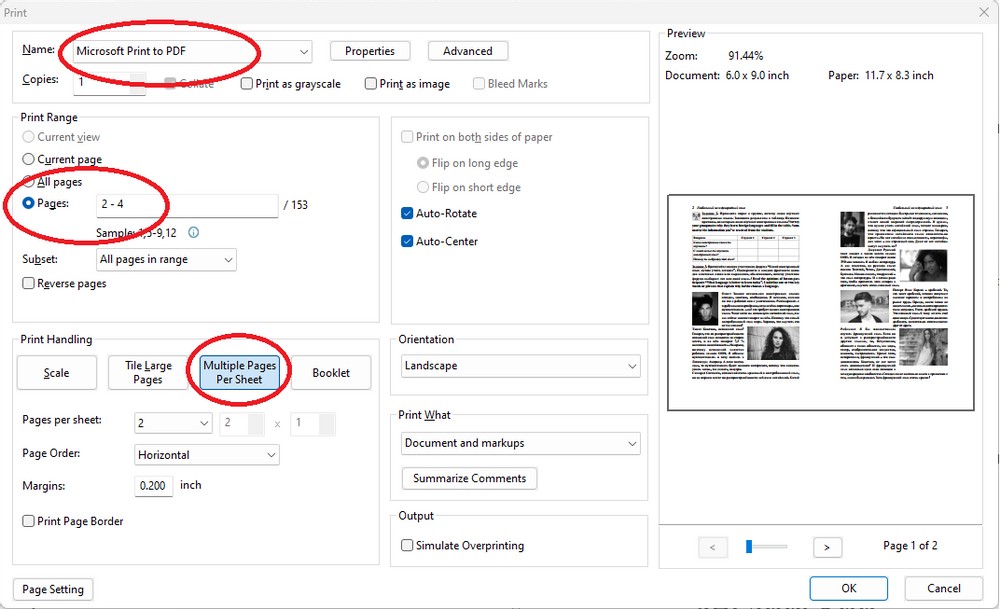
Task: Click the Pages range input field
Action: pyautogui.click(x=187, y=205)
